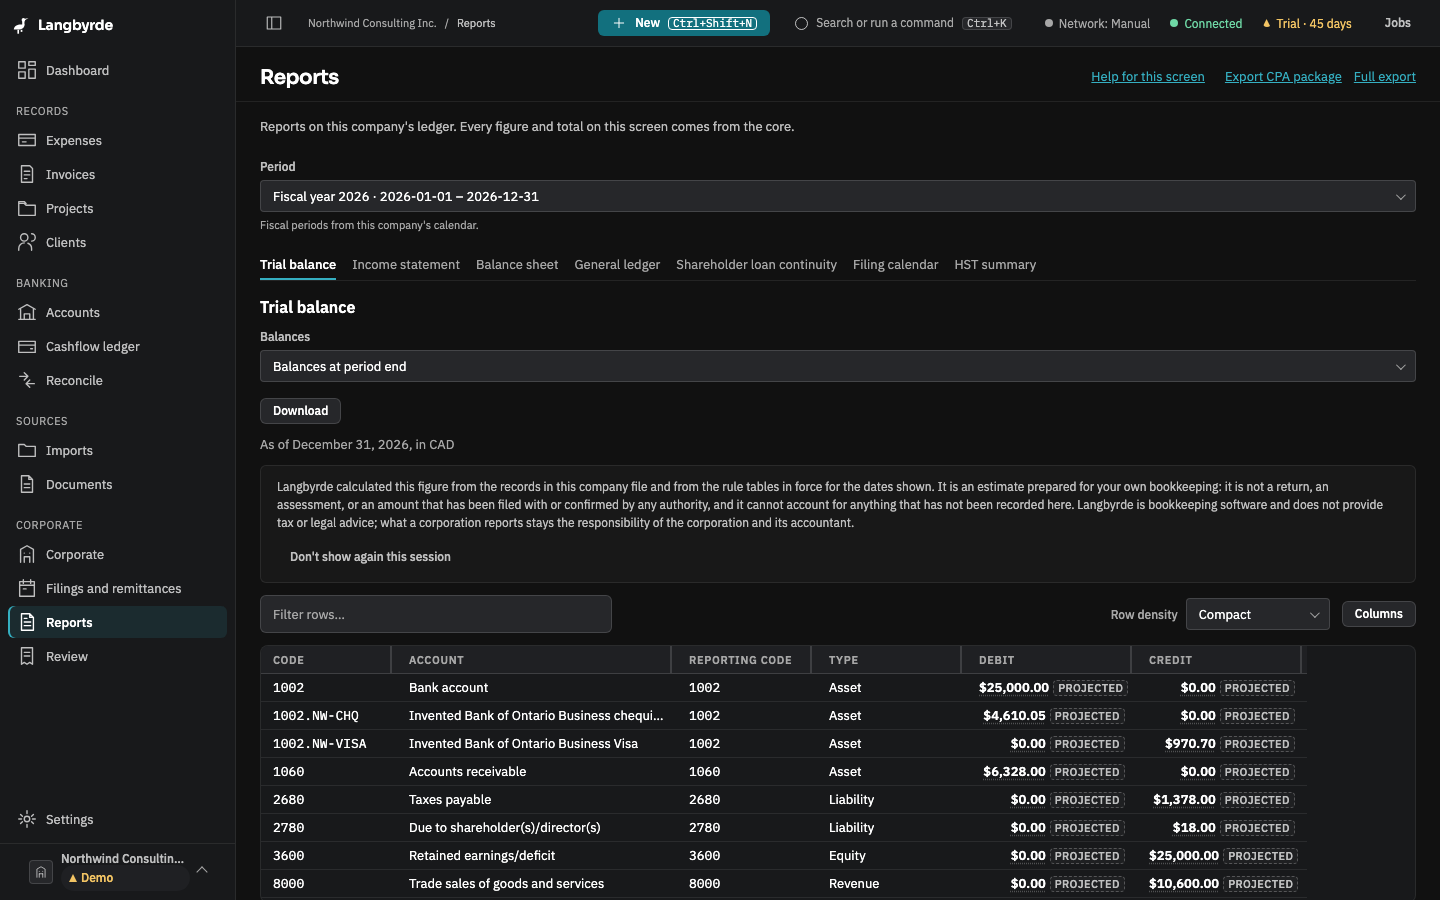Click the Reconcile arrows icon
The width and height of the screenshot is (1440, 900).
27,380
